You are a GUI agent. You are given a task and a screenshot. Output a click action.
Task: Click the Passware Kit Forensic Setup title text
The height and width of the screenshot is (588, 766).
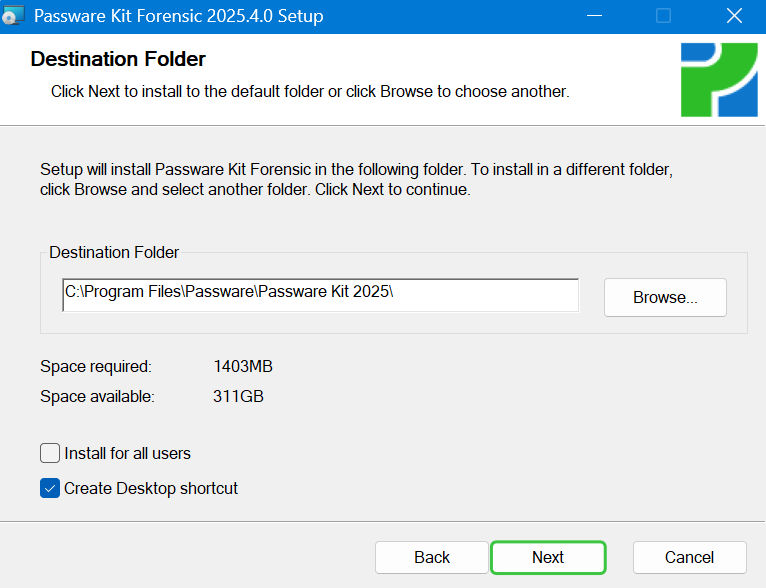(179, 16)
